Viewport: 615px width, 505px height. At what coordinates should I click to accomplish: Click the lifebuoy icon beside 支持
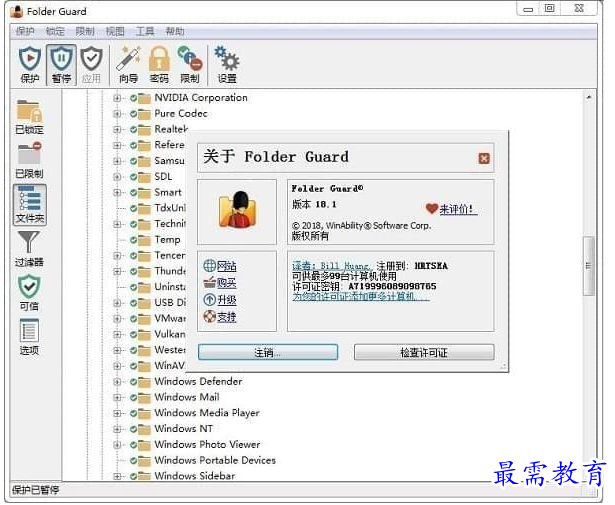pos(209,316)
